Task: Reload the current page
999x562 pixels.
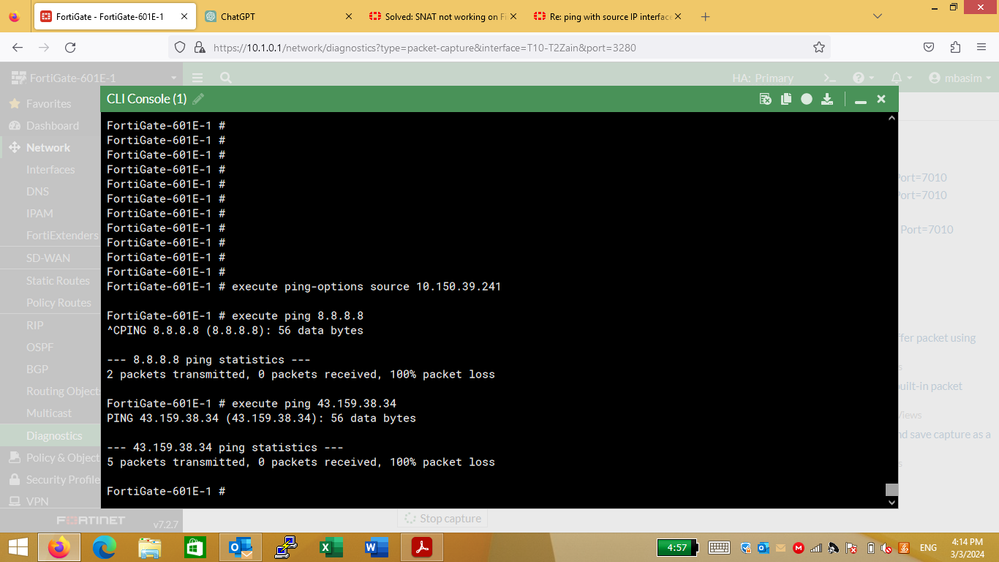Action: pyautogui.click(x=71, y=47)
